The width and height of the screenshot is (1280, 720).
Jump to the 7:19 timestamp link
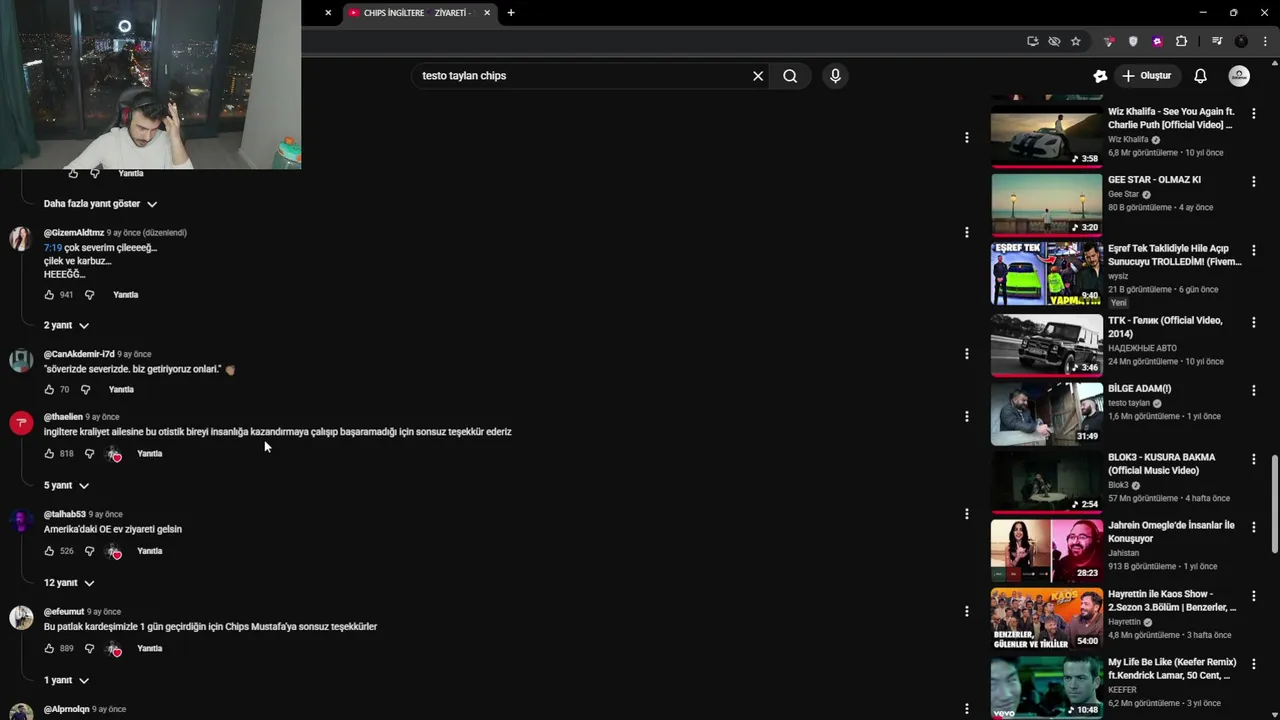[x=53, y=248]
